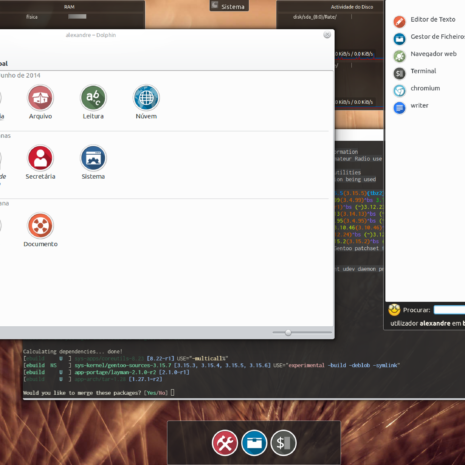Click the Arquivo label text
The height and width of the screenshot is (465, 465).
tap(40, 116)
